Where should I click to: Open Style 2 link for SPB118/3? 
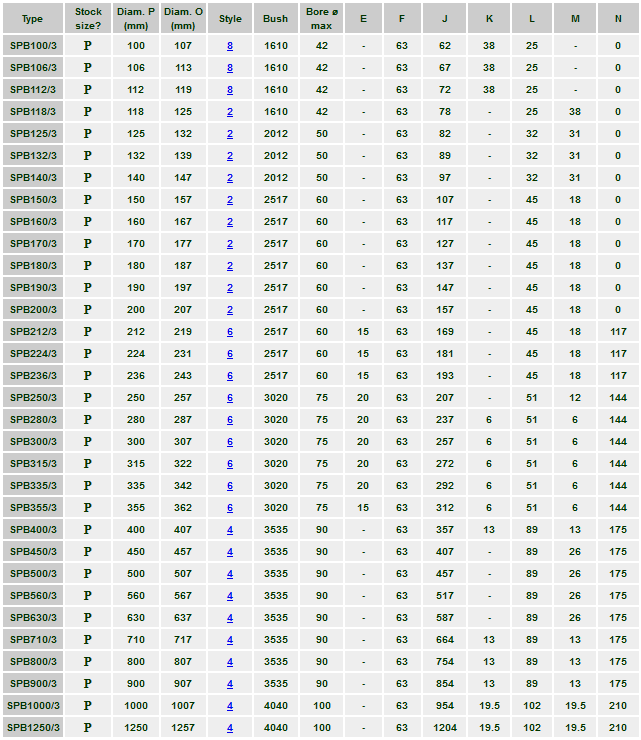point(230,112)
